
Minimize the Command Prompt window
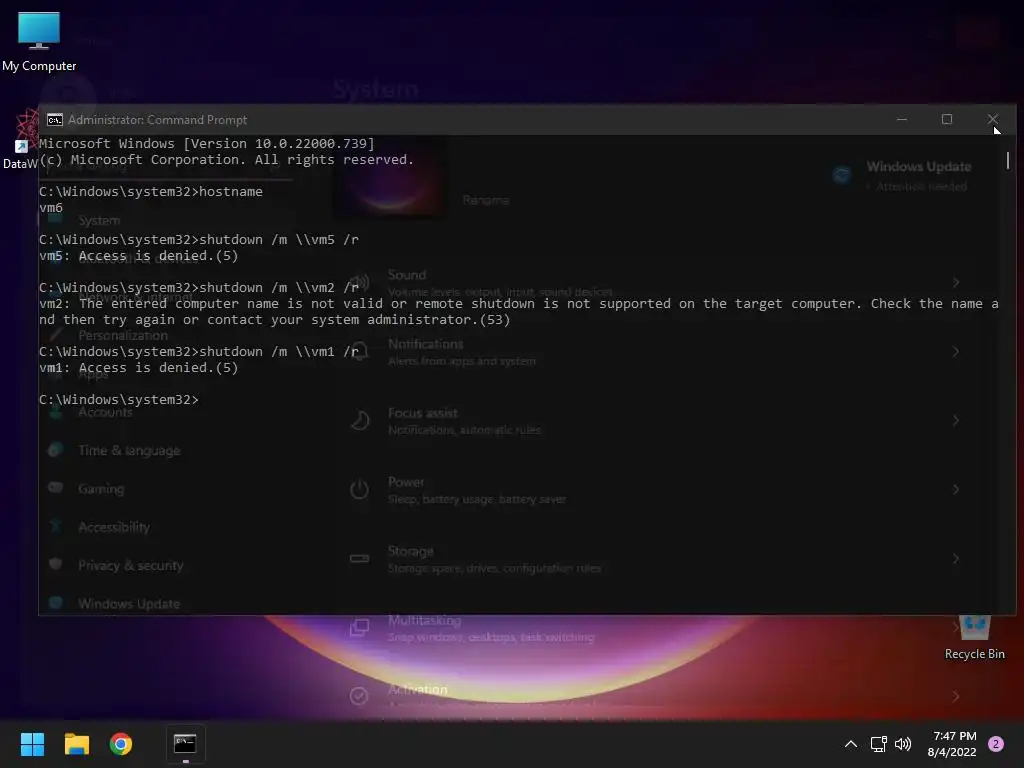pyautogui.click(x=902, y=120)
